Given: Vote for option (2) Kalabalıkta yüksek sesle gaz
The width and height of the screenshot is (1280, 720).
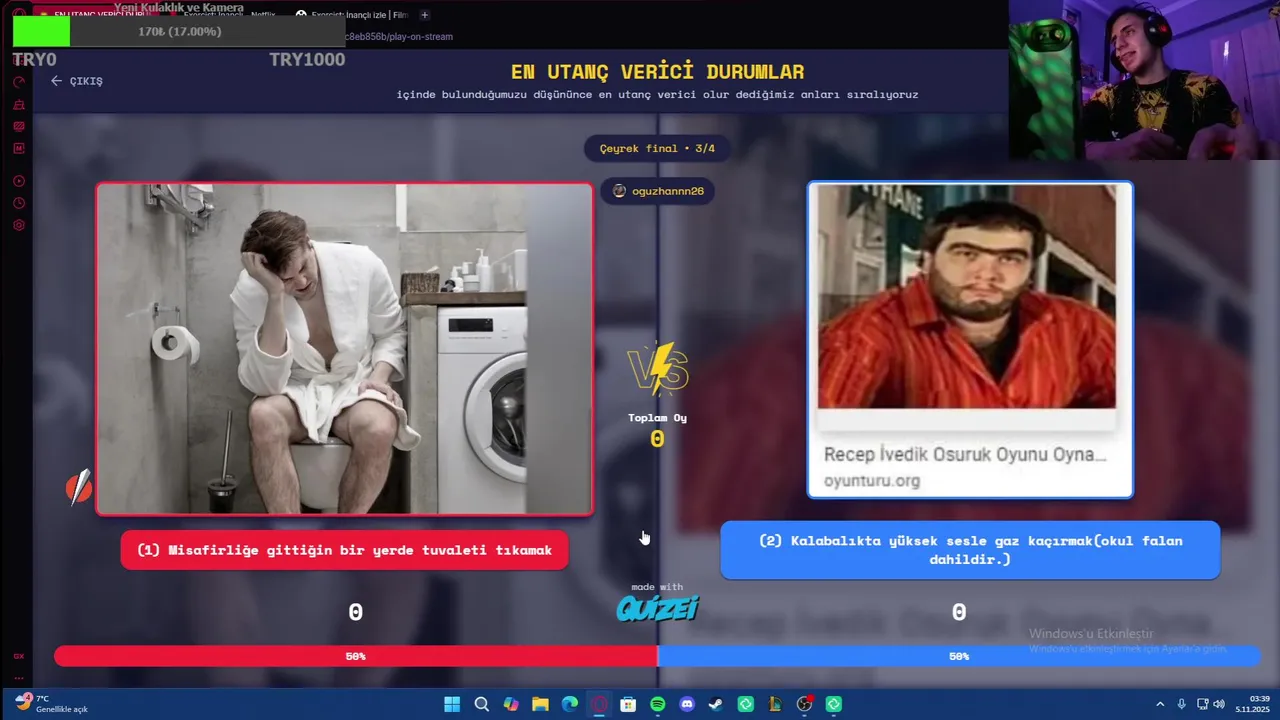Looking at the screenshot, I should coord(970,550).
